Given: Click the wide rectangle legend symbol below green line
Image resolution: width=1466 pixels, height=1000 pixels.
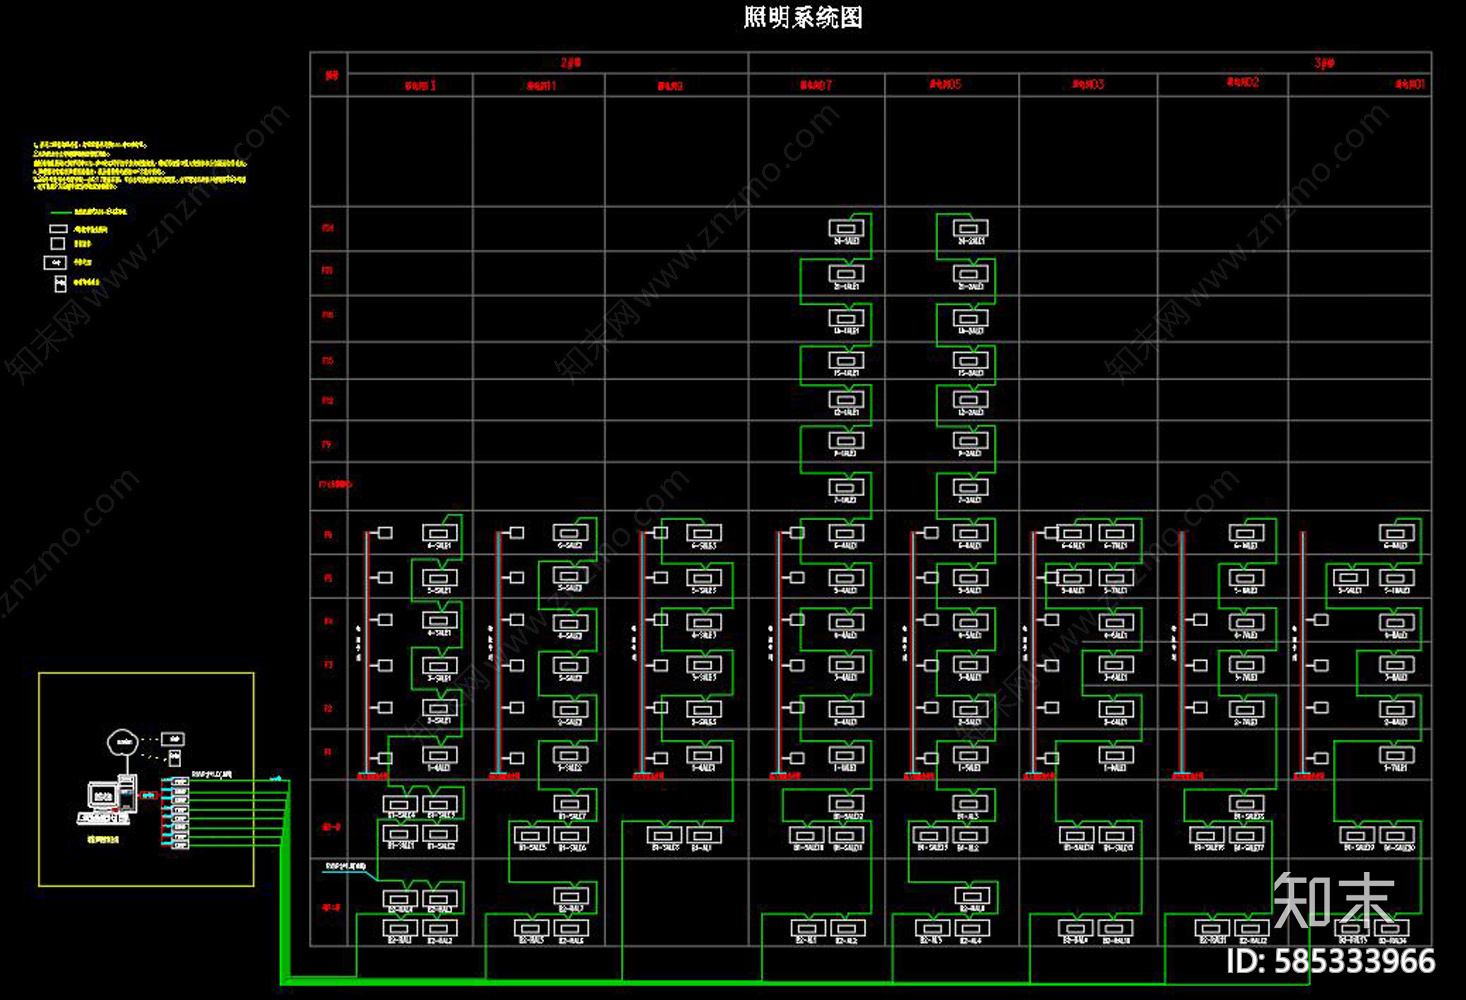Looking at the screenshot, I should 58,229.
